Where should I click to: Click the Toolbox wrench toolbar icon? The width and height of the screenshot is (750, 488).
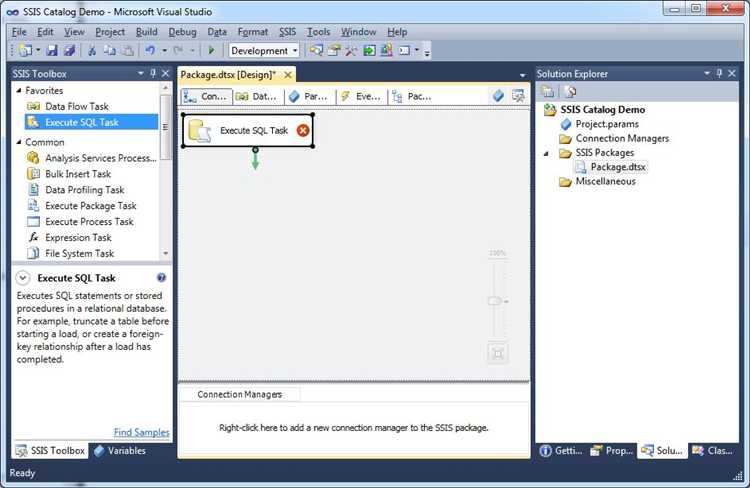tap(351, 50)
